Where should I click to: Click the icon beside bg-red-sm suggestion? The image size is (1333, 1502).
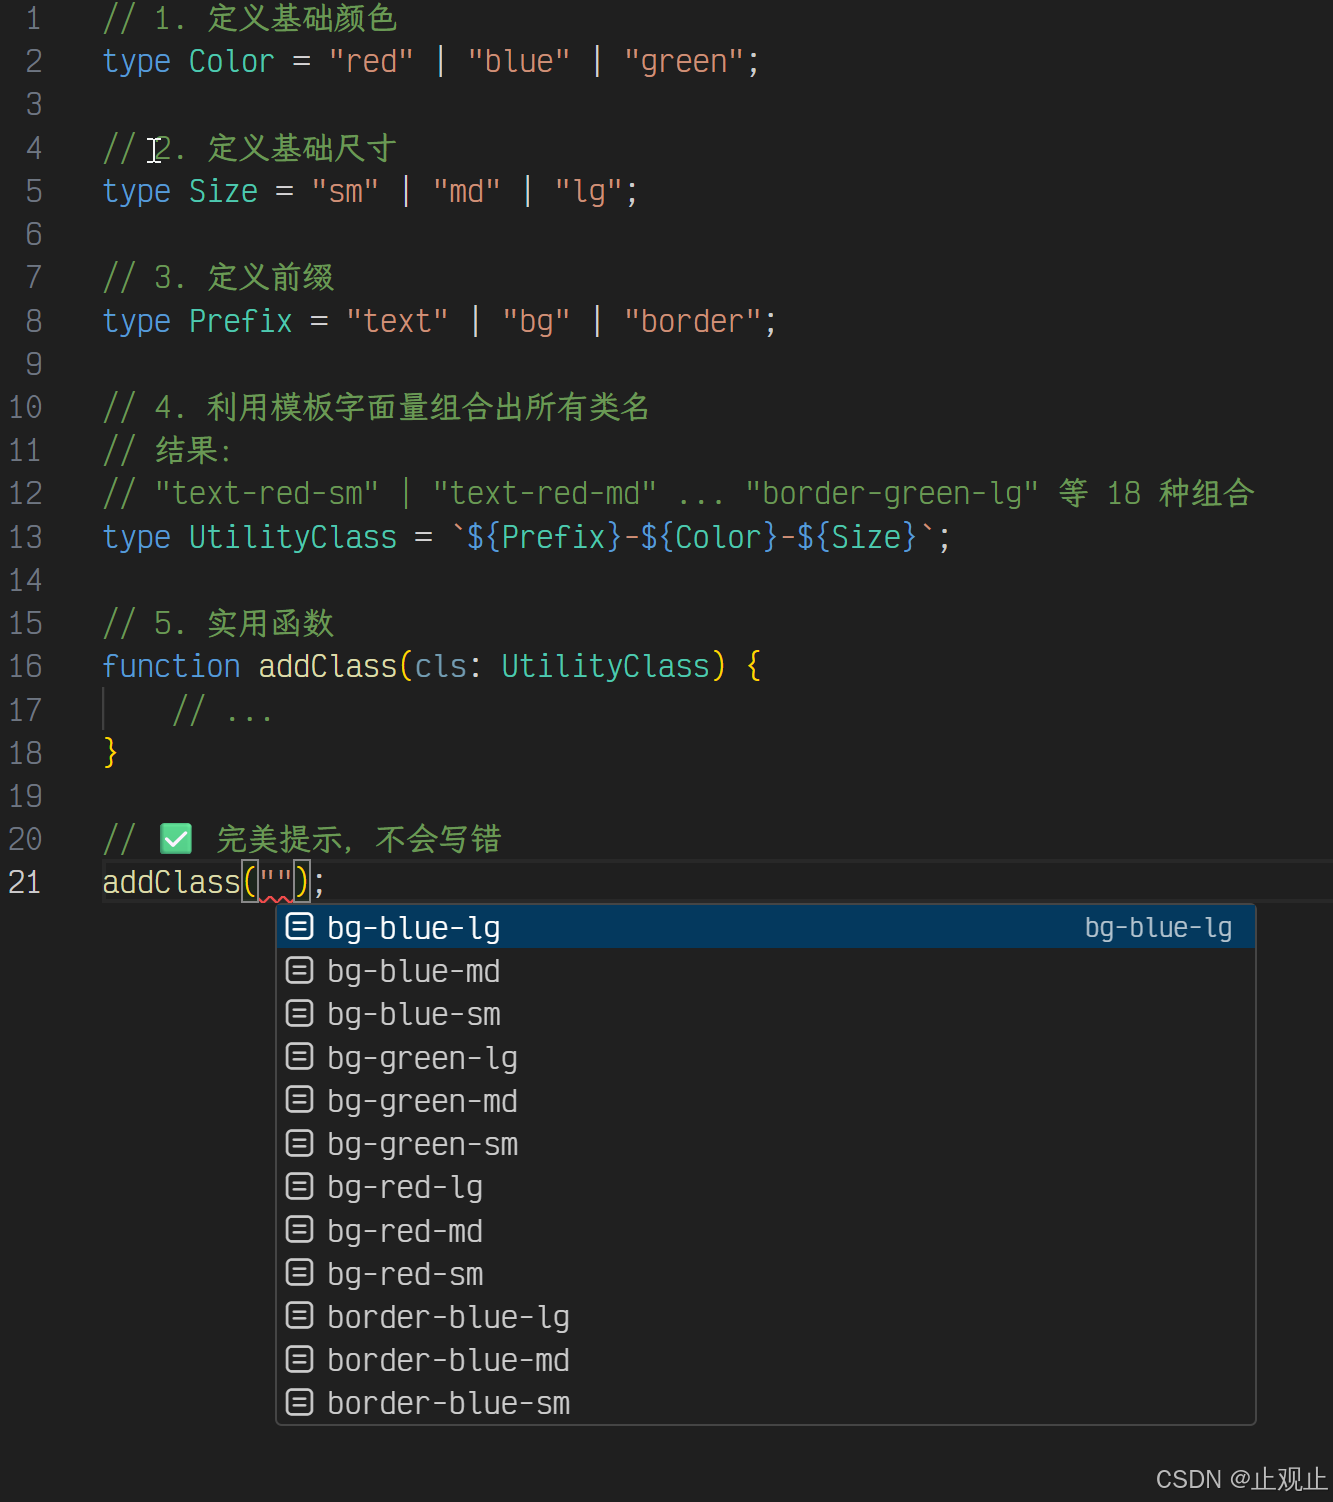click(x=300, y=1272)
